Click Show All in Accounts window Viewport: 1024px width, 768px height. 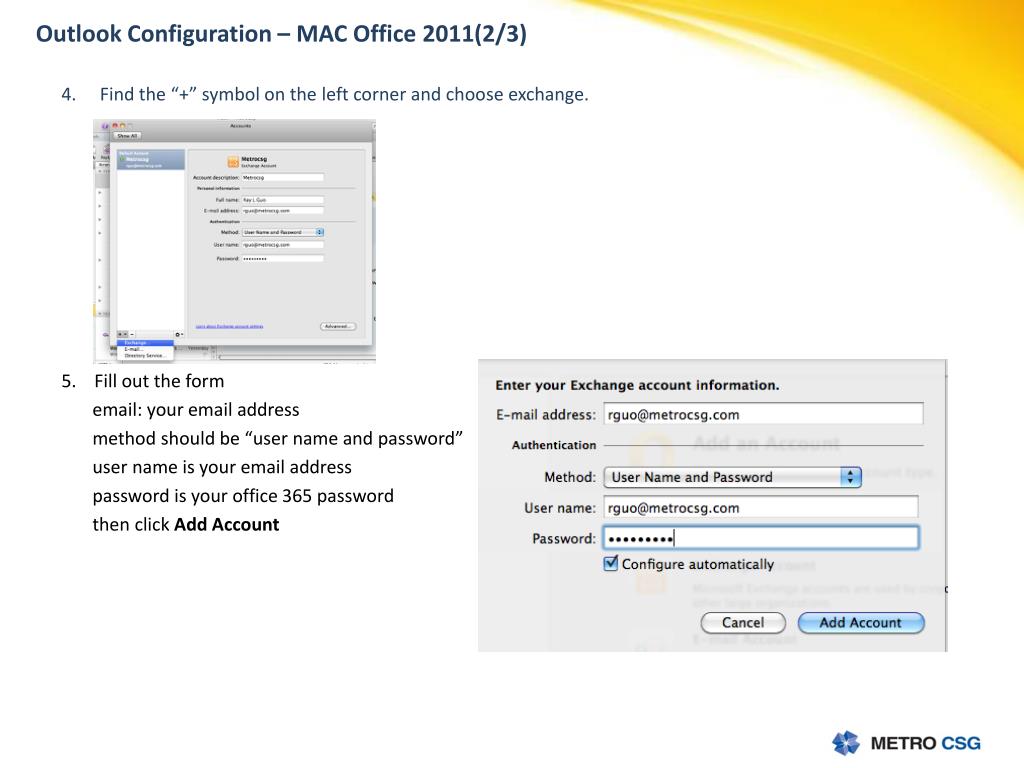tap(127, 136)
